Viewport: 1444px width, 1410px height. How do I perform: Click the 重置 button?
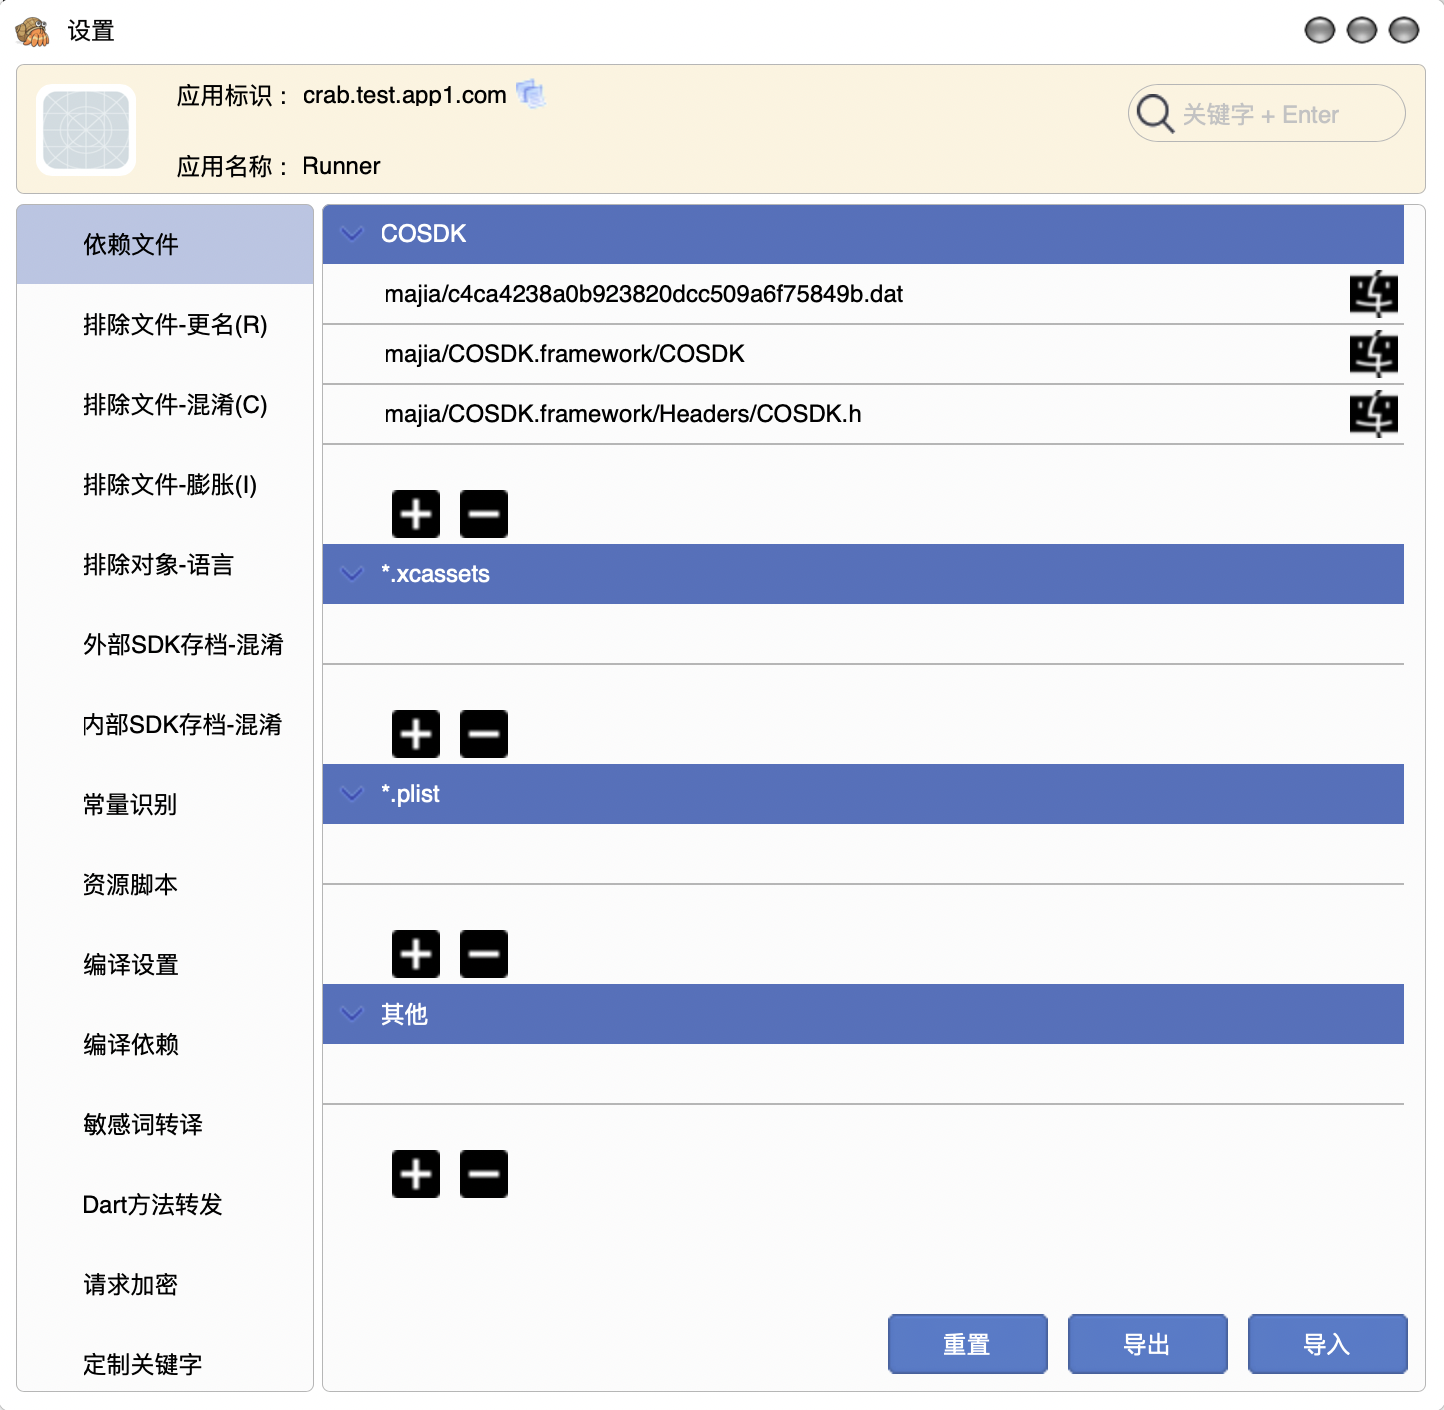tap(967, 1344)
